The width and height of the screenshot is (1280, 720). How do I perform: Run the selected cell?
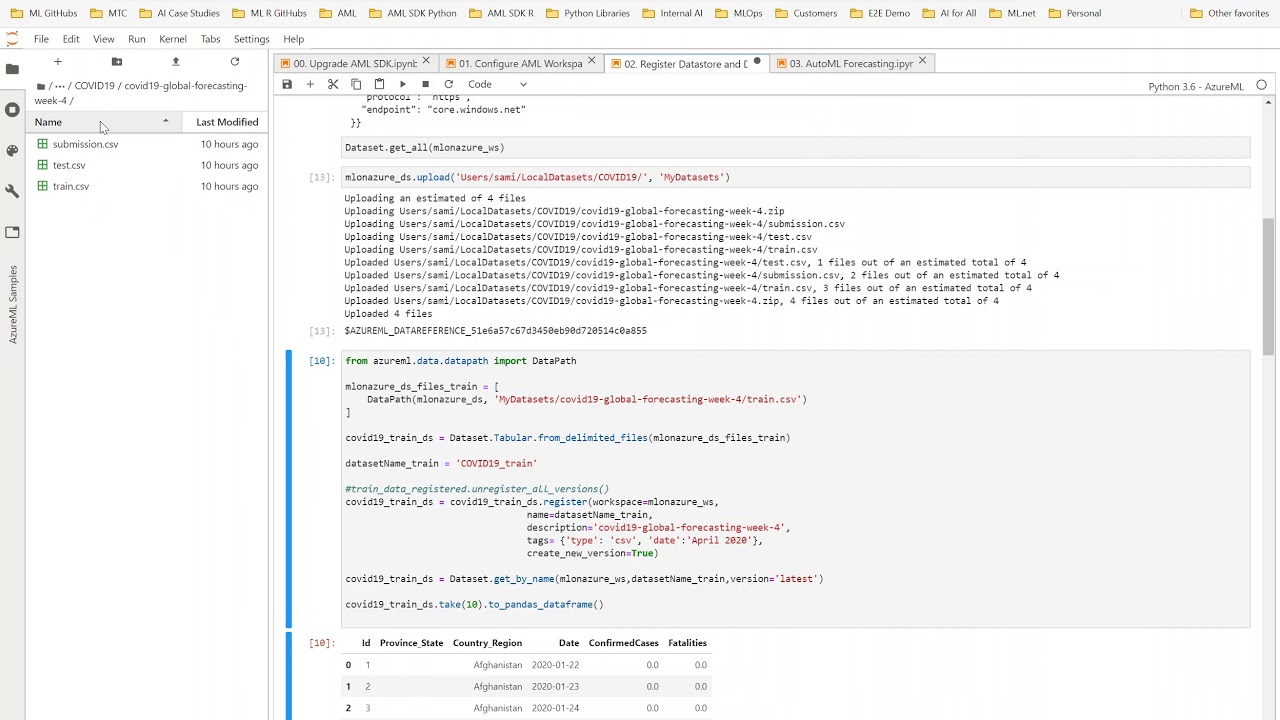[402, 84]
